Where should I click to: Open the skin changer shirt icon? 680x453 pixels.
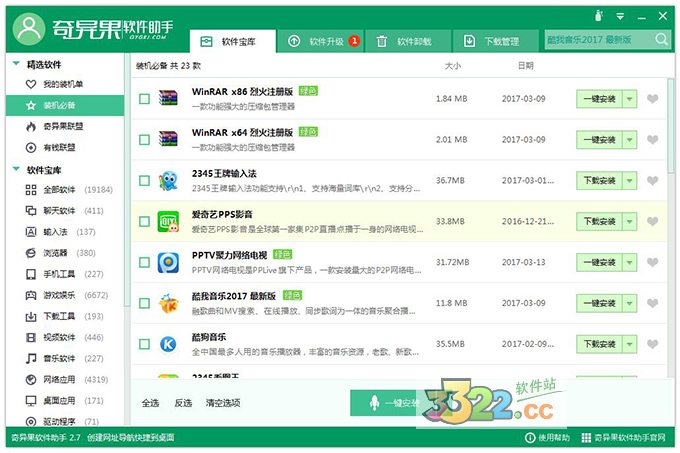(599, 16)
